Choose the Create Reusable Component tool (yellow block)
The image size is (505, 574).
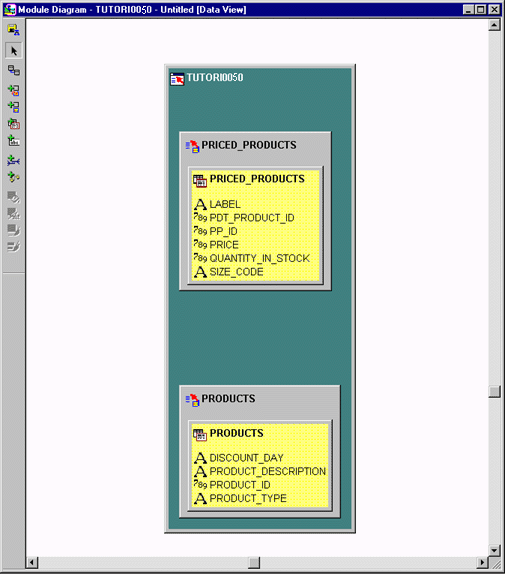14,107
